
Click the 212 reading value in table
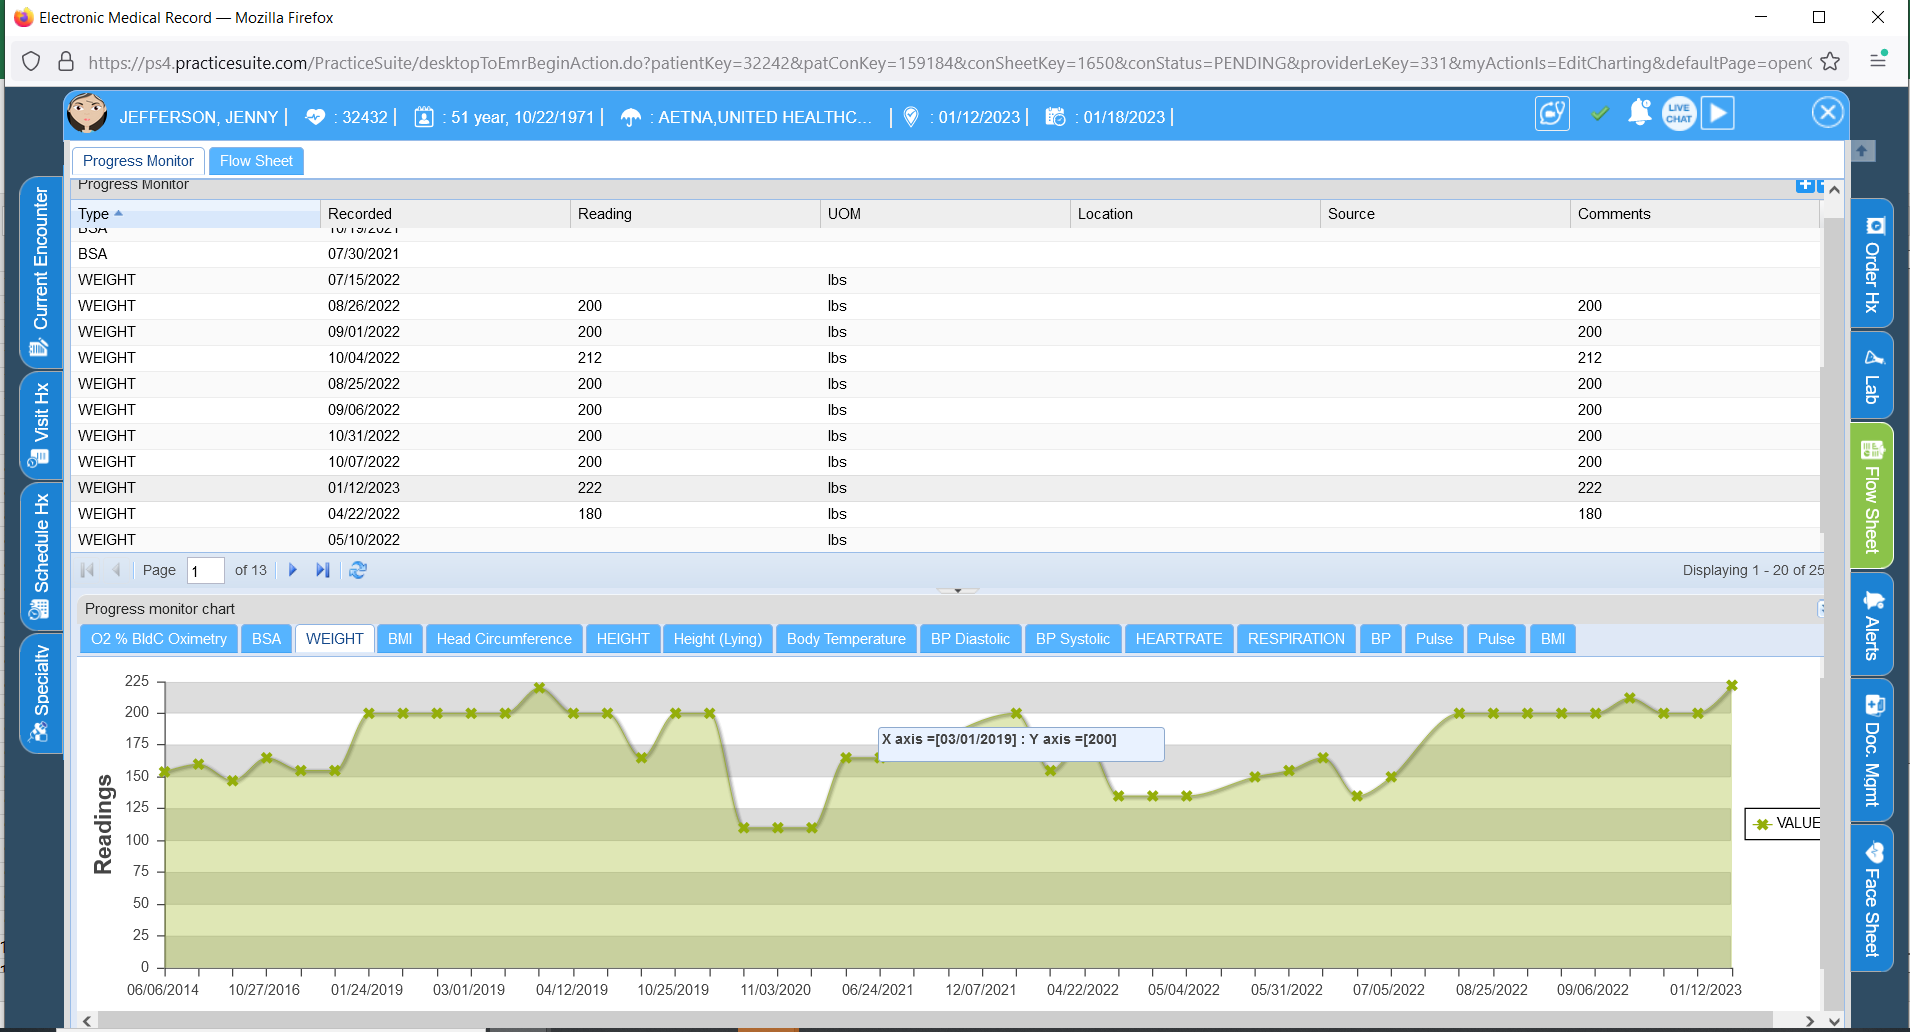[x=590, y=358]
